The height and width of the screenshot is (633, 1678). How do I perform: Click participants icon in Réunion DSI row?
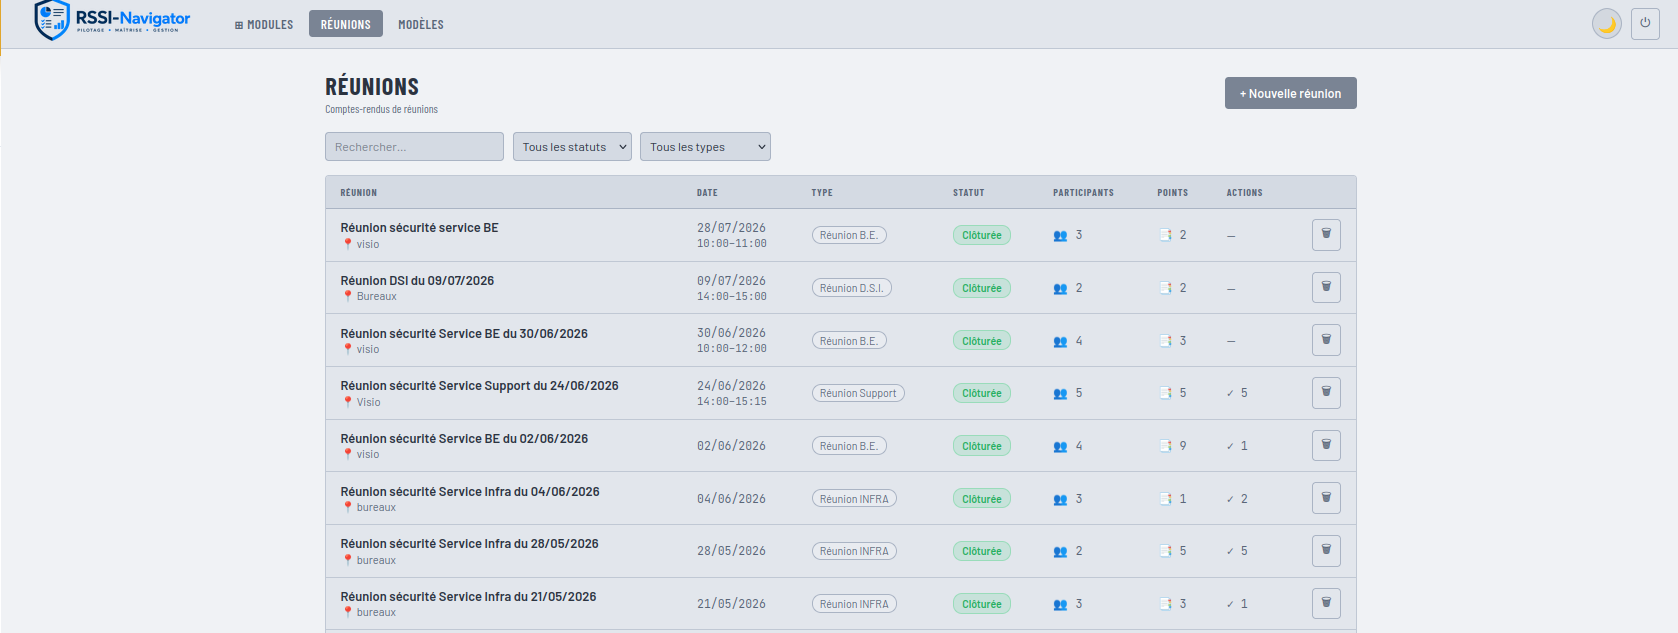(x=1060, y=289)
